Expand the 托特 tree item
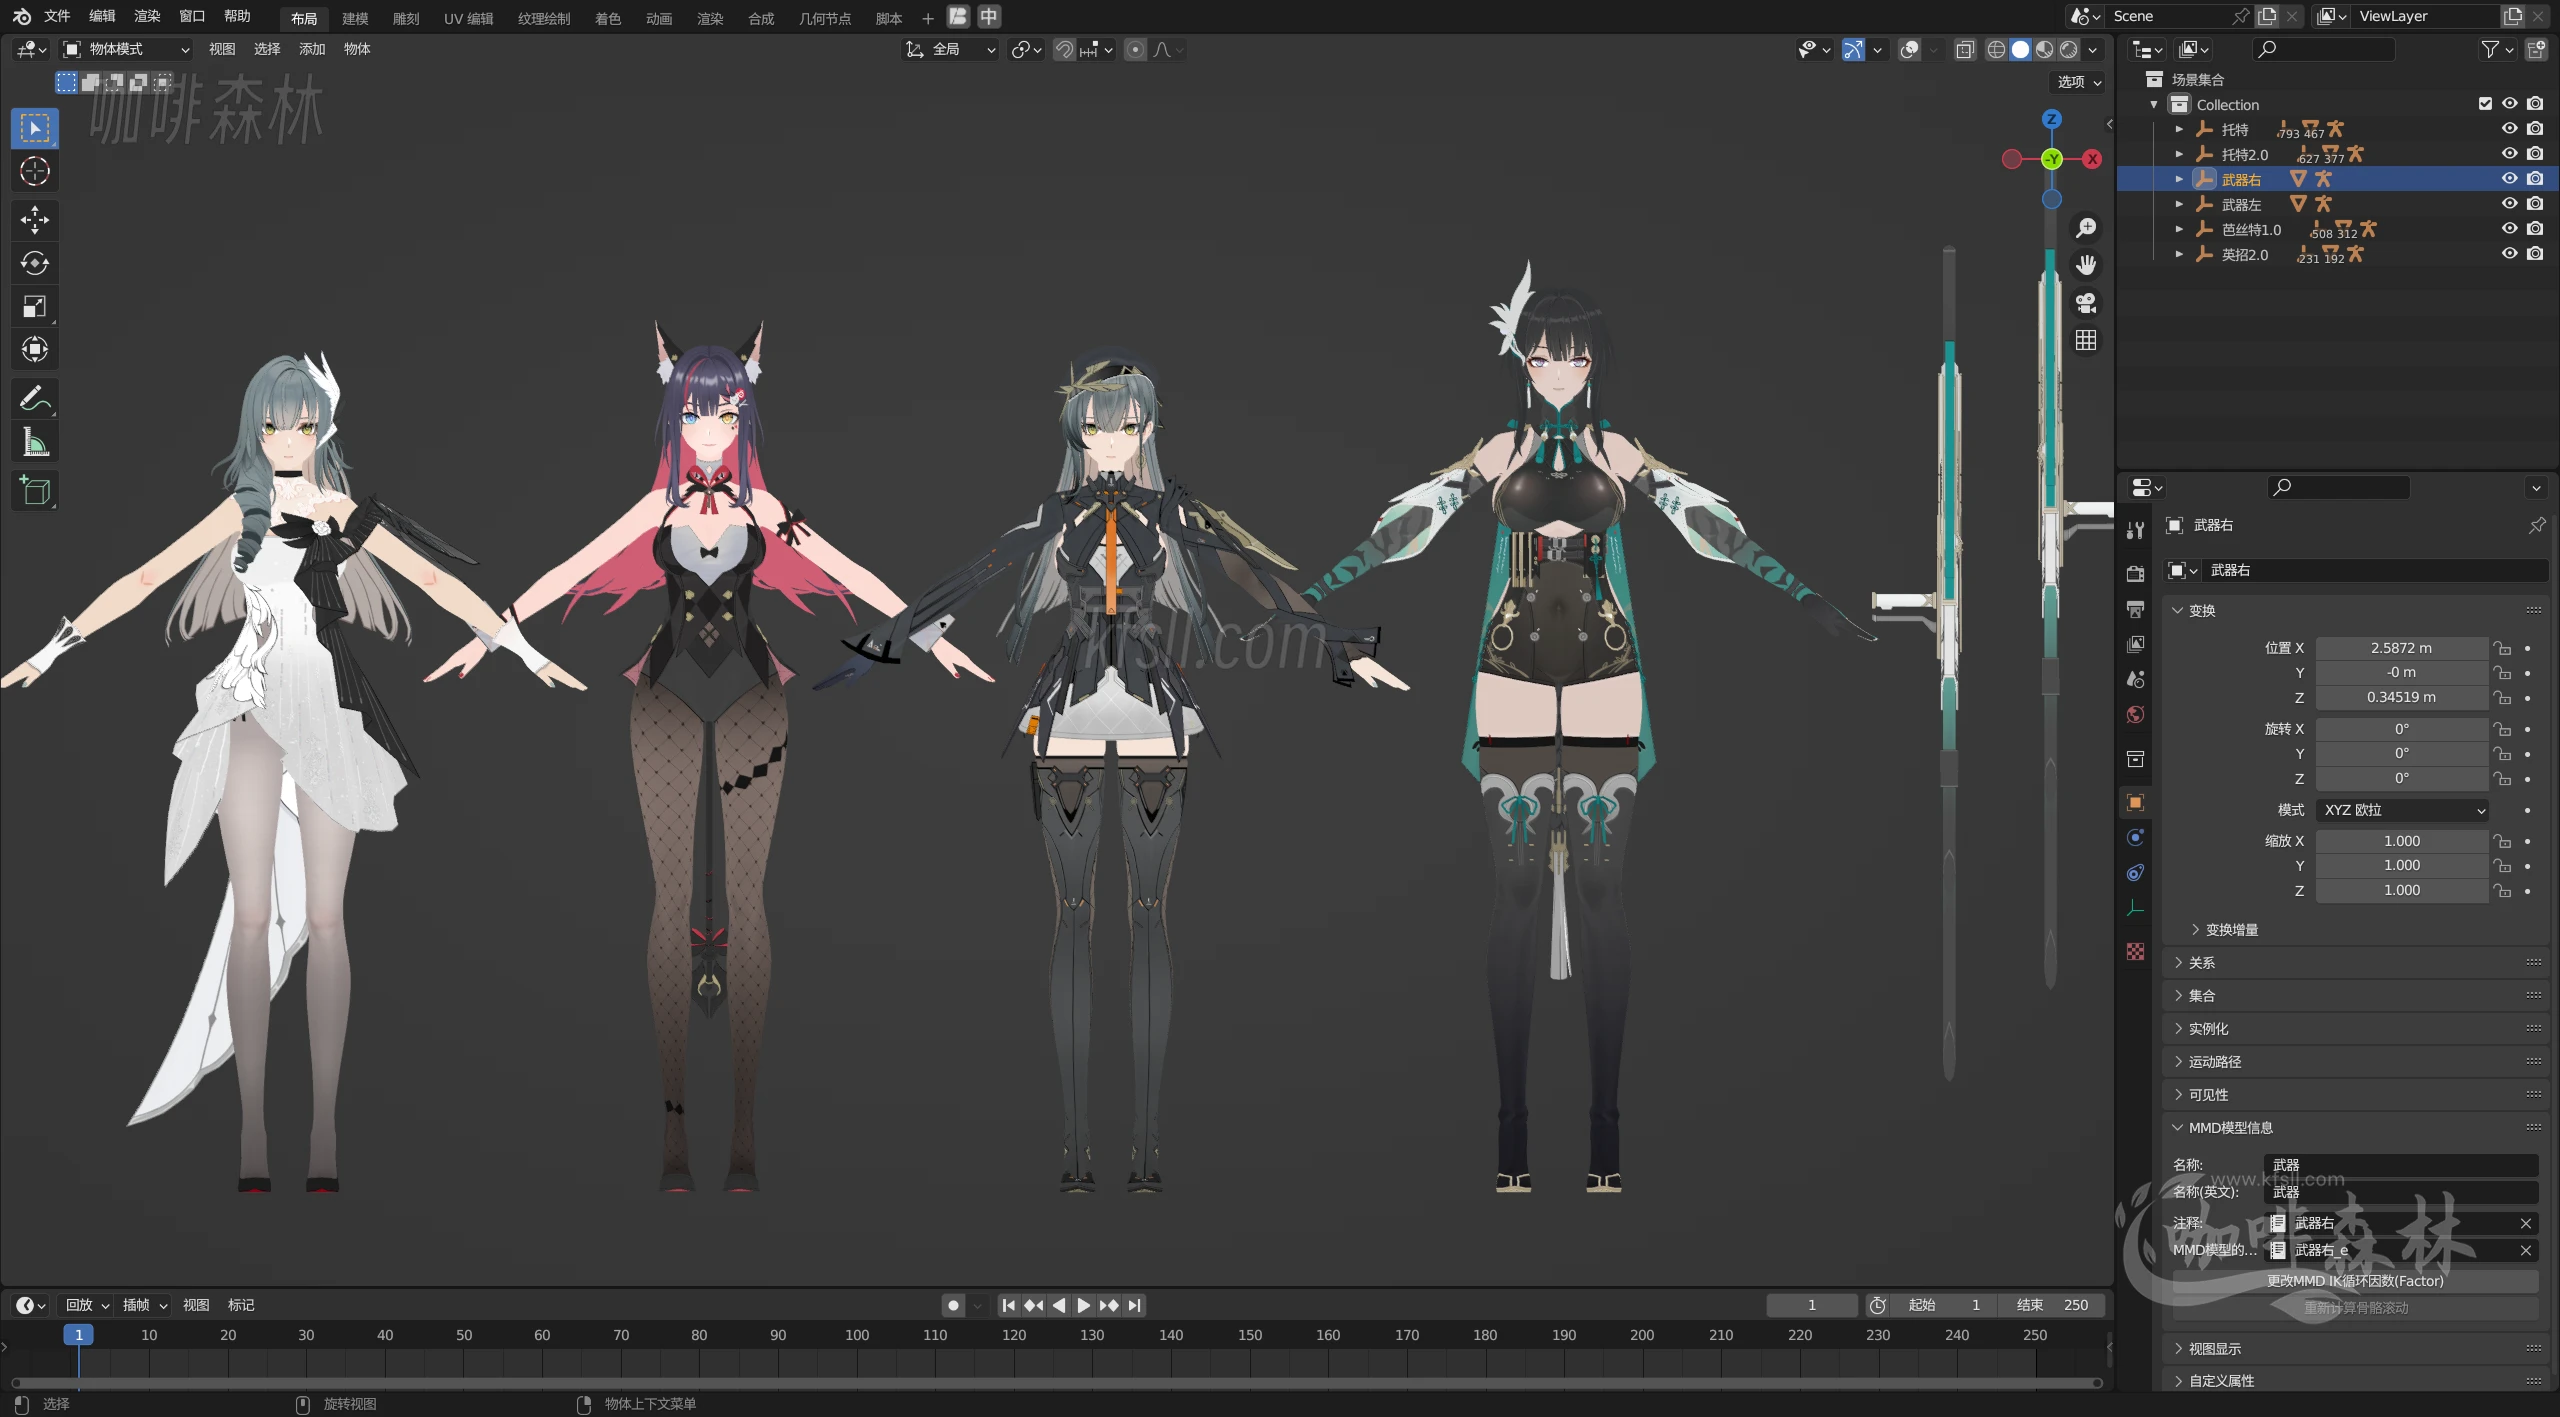The image size is (2560, 1417). tap(2179, 129)
